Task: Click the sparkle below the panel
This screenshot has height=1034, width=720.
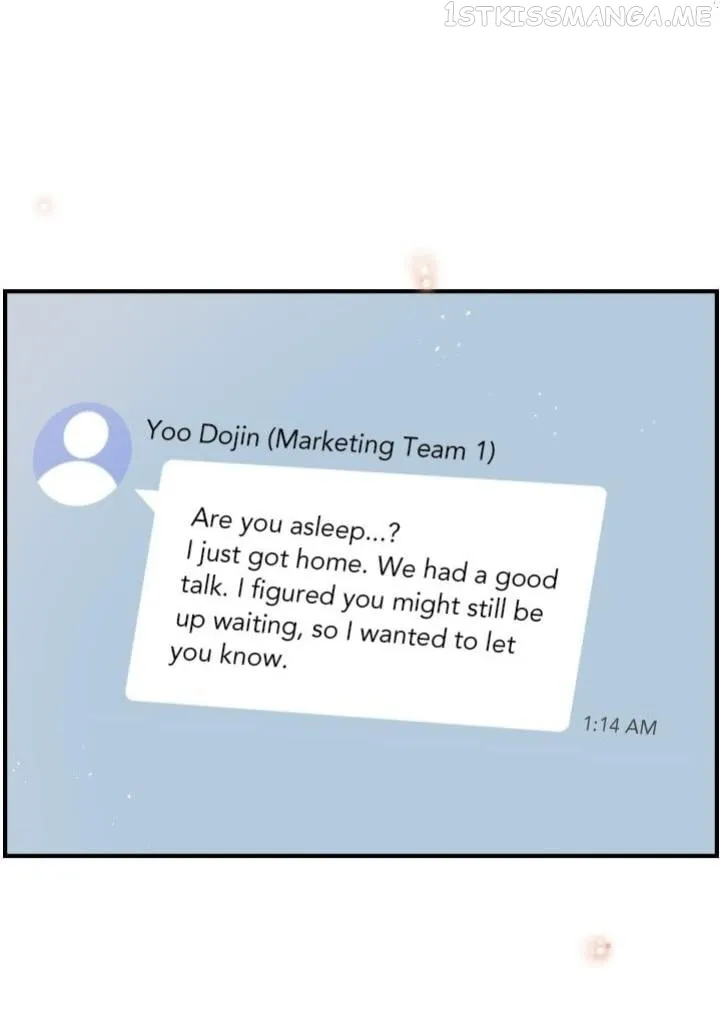Action: [598, 949]
